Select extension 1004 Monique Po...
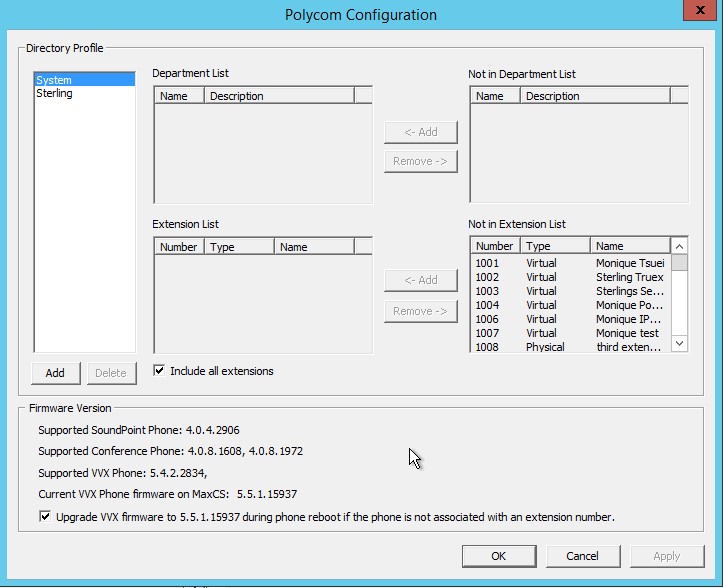The image size is (723, 588). click(x=570, y=305)
